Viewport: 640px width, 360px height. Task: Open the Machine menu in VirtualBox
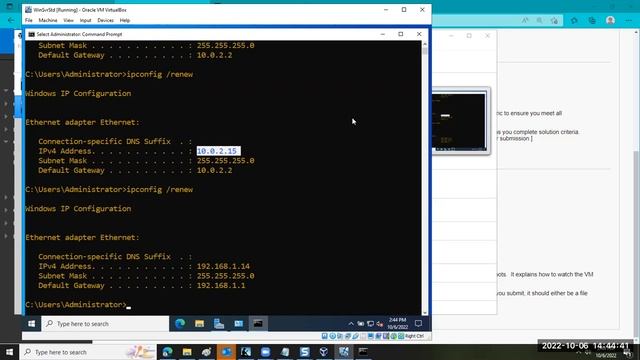pyautogui.click(x=48, y=20)
